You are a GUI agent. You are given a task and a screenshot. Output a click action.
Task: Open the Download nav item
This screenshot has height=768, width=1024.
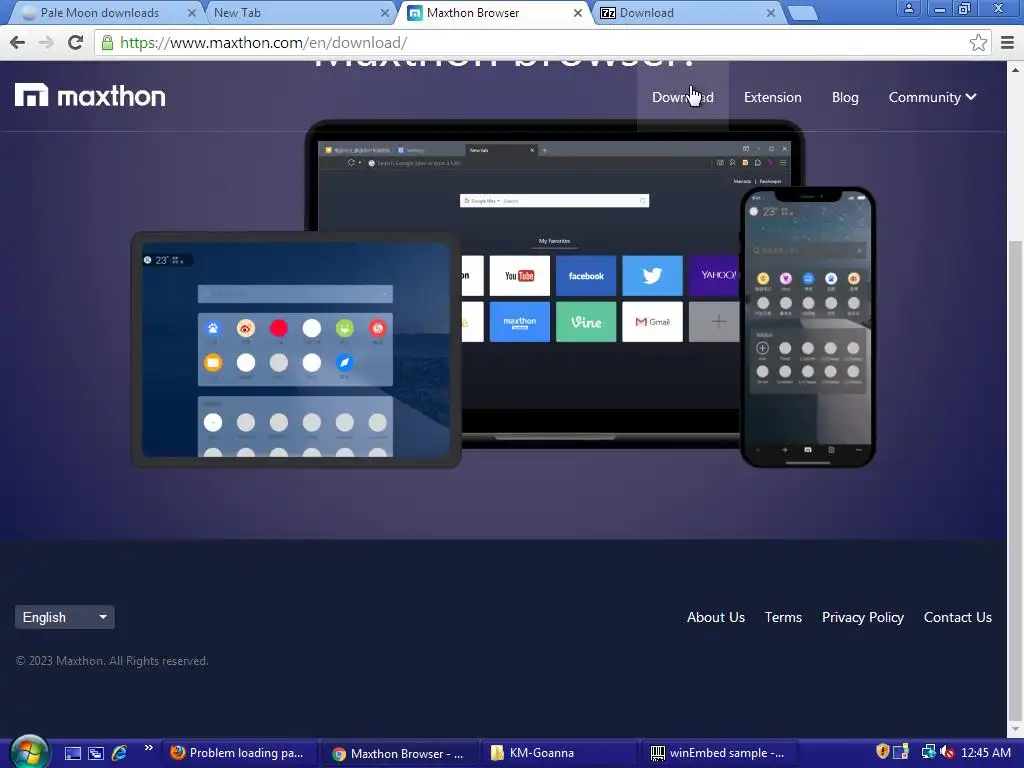coord(682,97)
